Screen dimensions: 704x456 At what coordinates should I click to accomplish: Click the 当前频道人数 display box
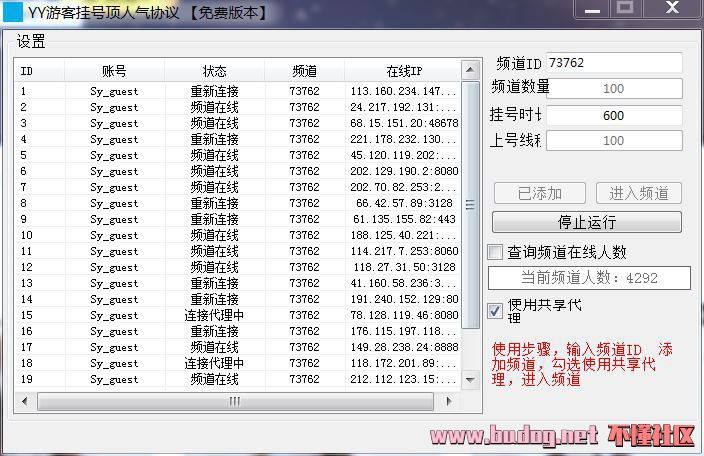[590, 278]
